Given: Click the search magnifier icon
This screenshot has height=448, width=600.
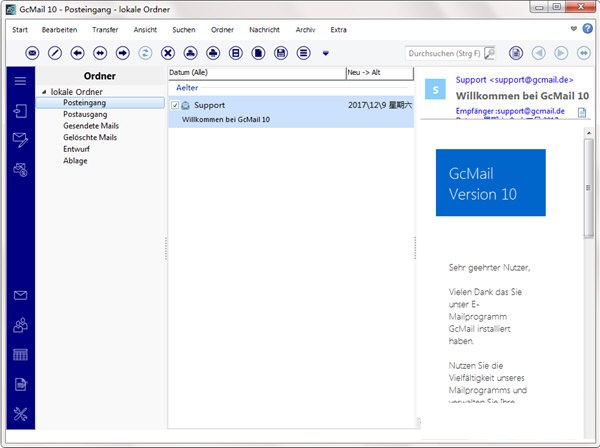Looking at the screenshot, I should coord(489,53).
